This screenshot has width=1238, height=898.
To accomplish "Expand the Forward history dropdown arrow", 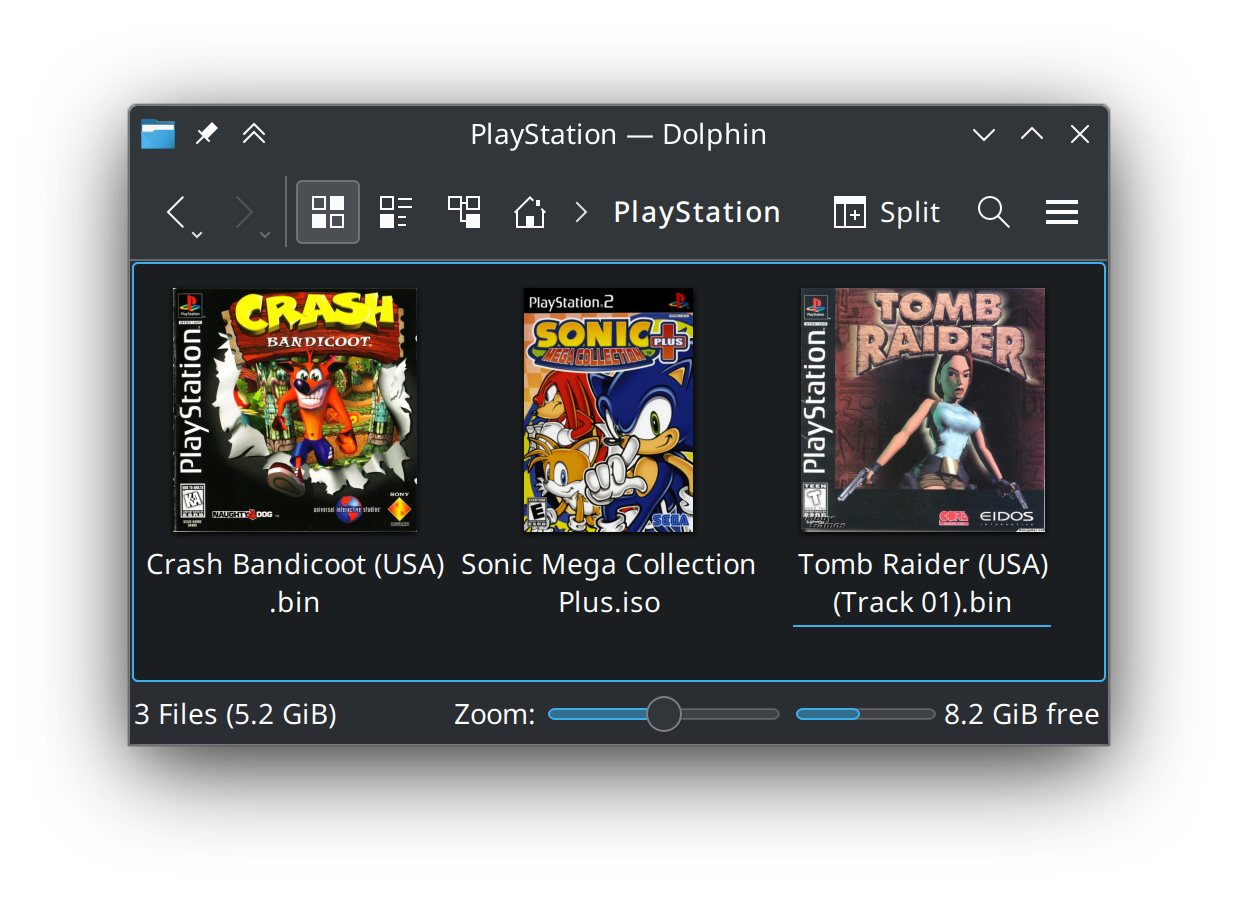I will point(265,234).
